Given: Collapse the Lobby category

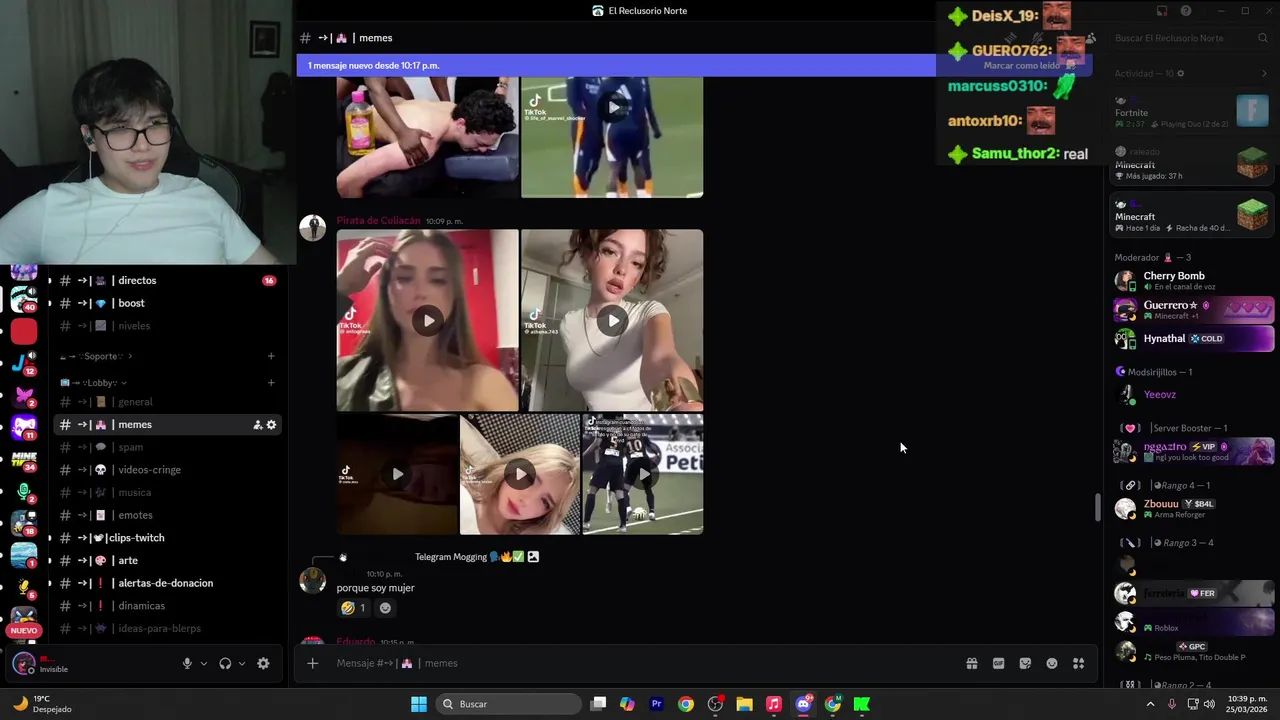Looking at the screenshot, I should 94,382.
